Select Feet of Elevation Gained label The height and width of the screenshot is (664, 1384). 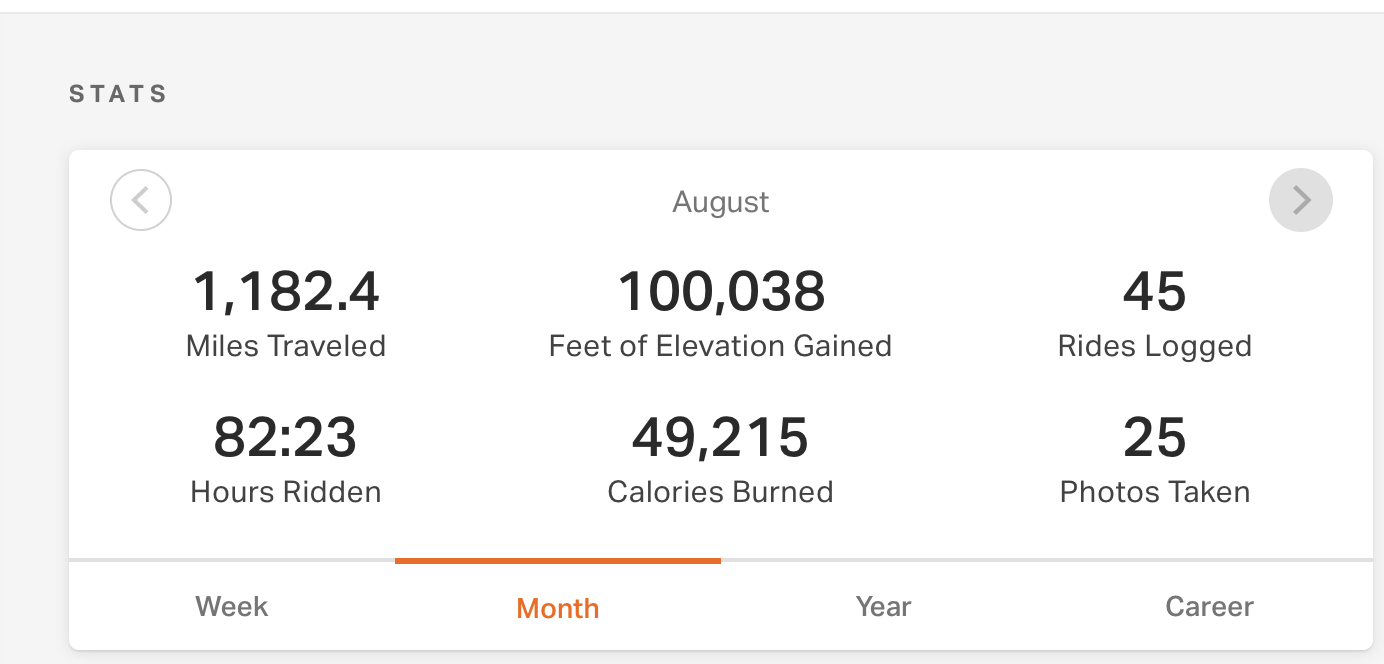tap(720, 346)
